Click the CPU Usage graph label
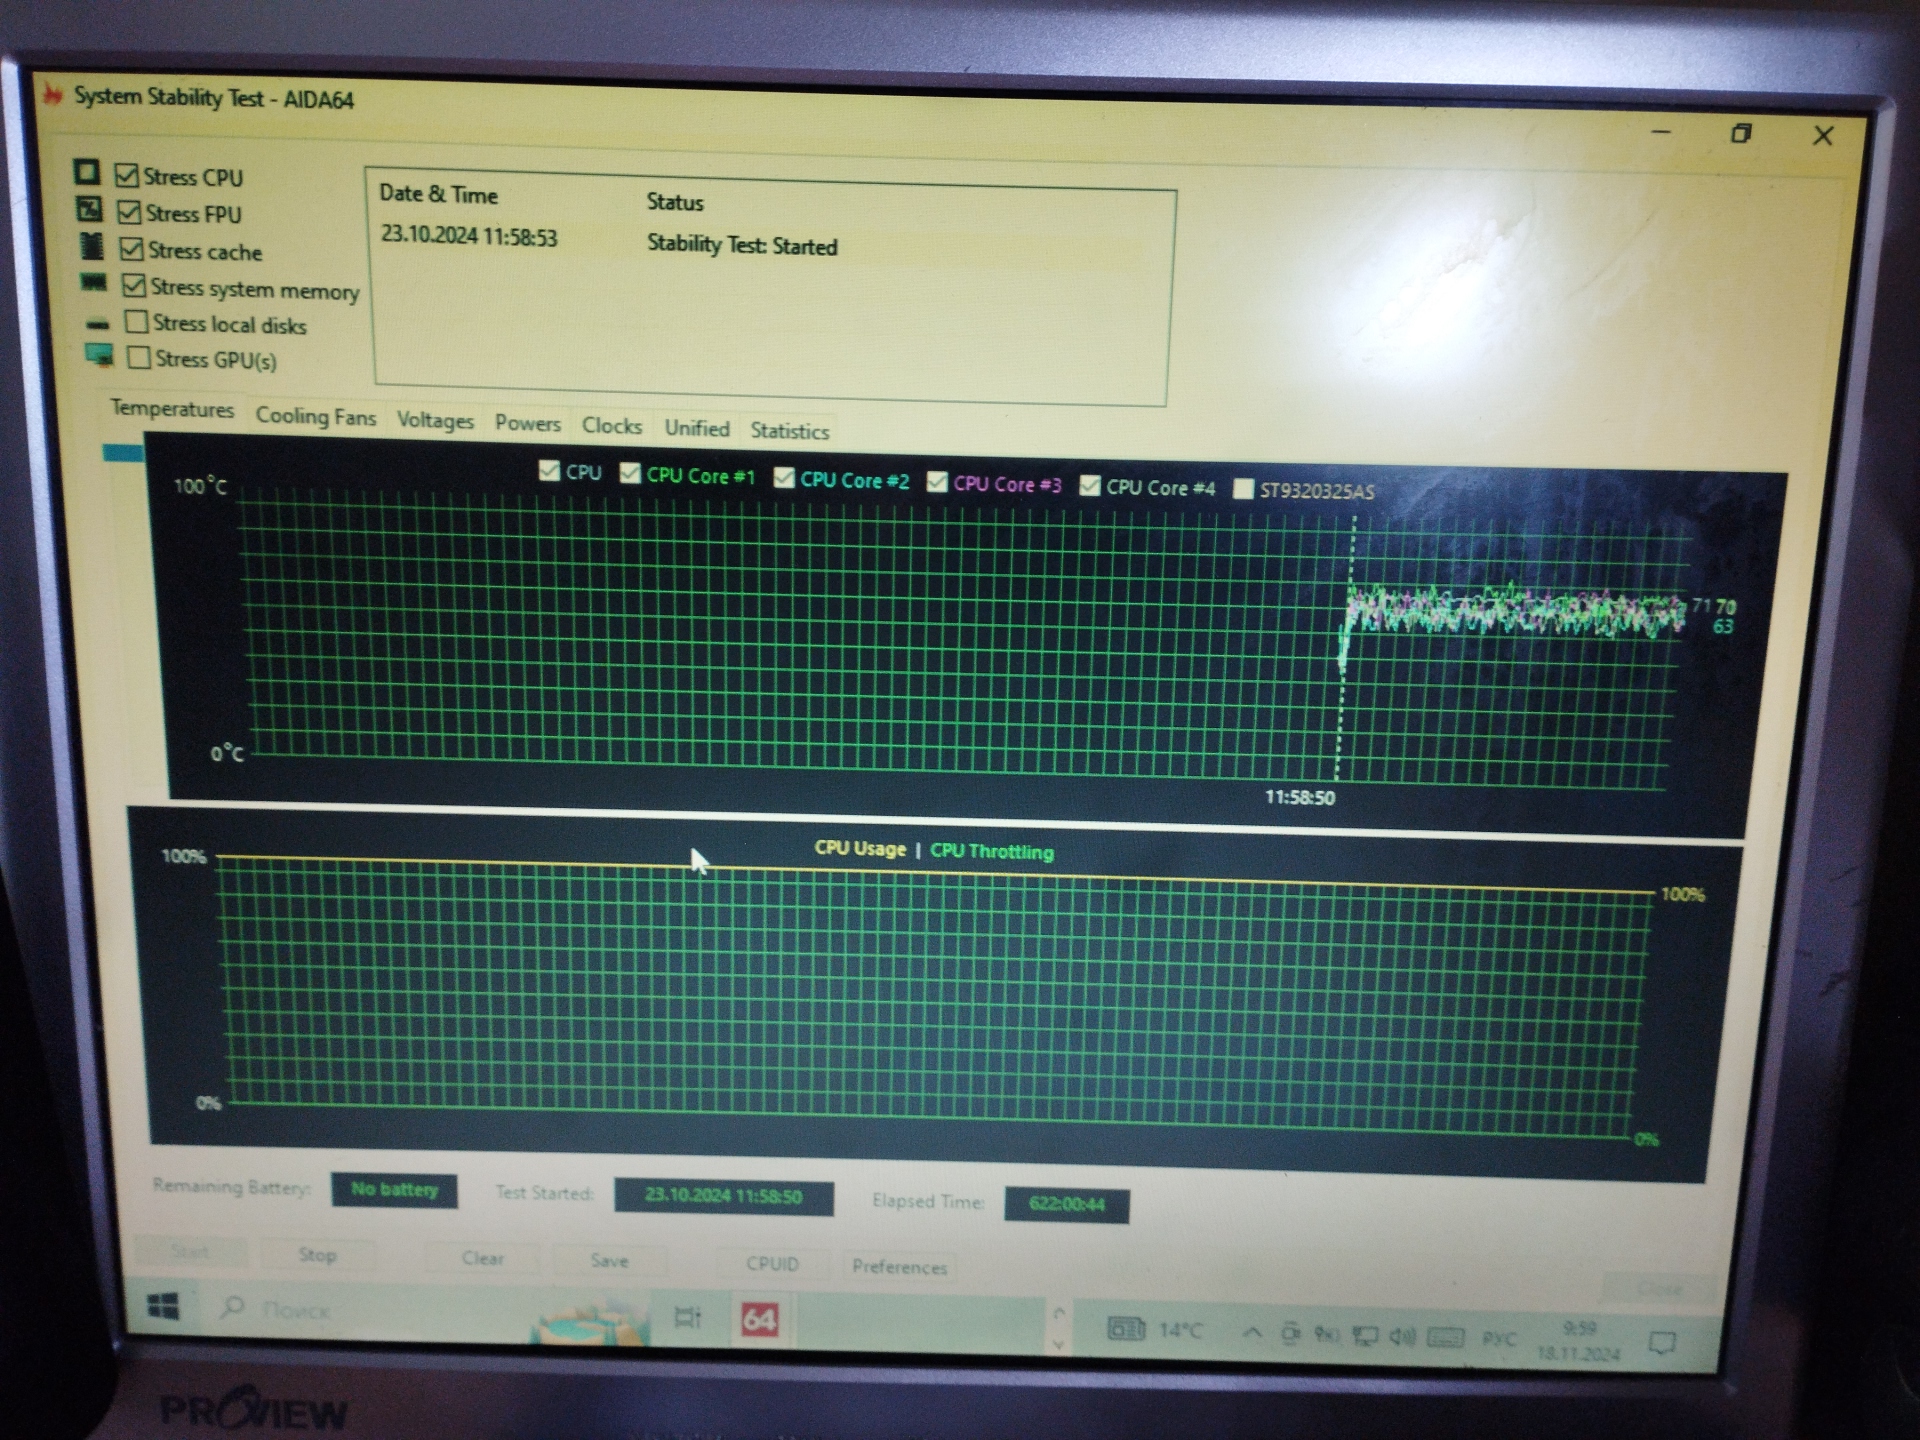This screenshot has width=1920, height=1440. tap(860, 849)
